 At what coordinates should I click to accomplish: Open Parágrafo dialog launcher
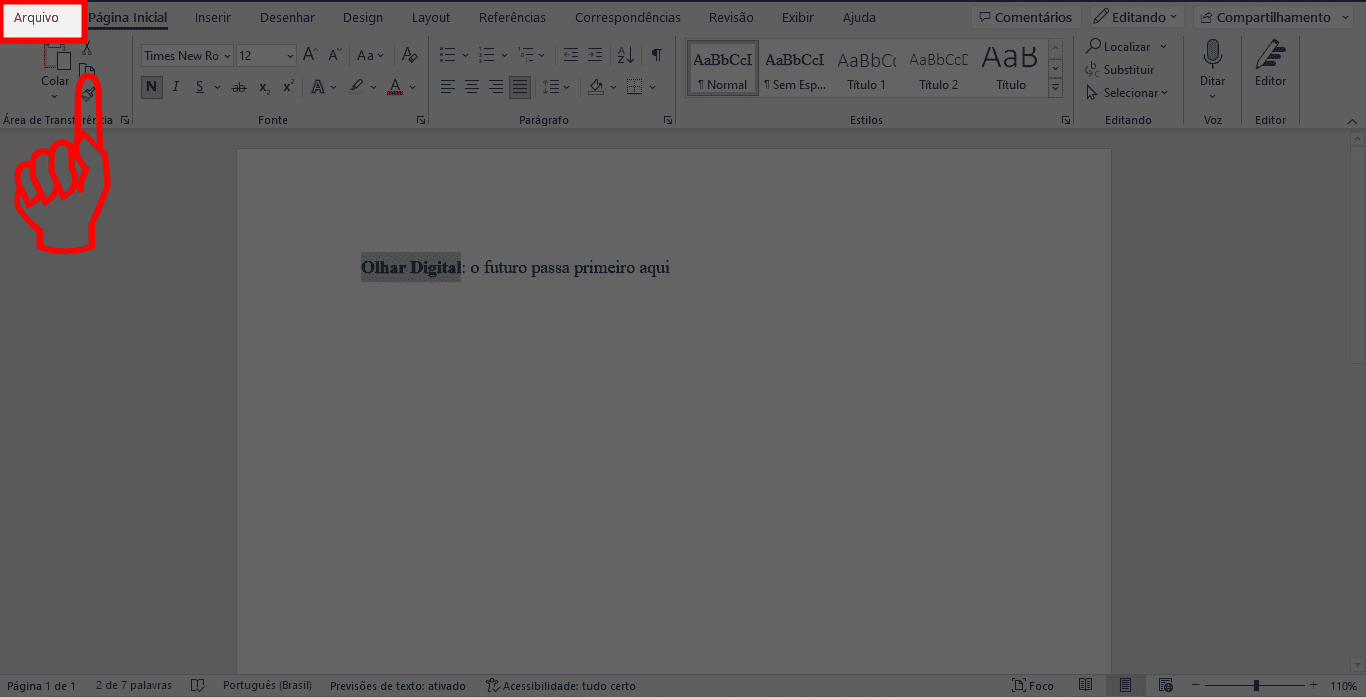click(x=668, y=120)
